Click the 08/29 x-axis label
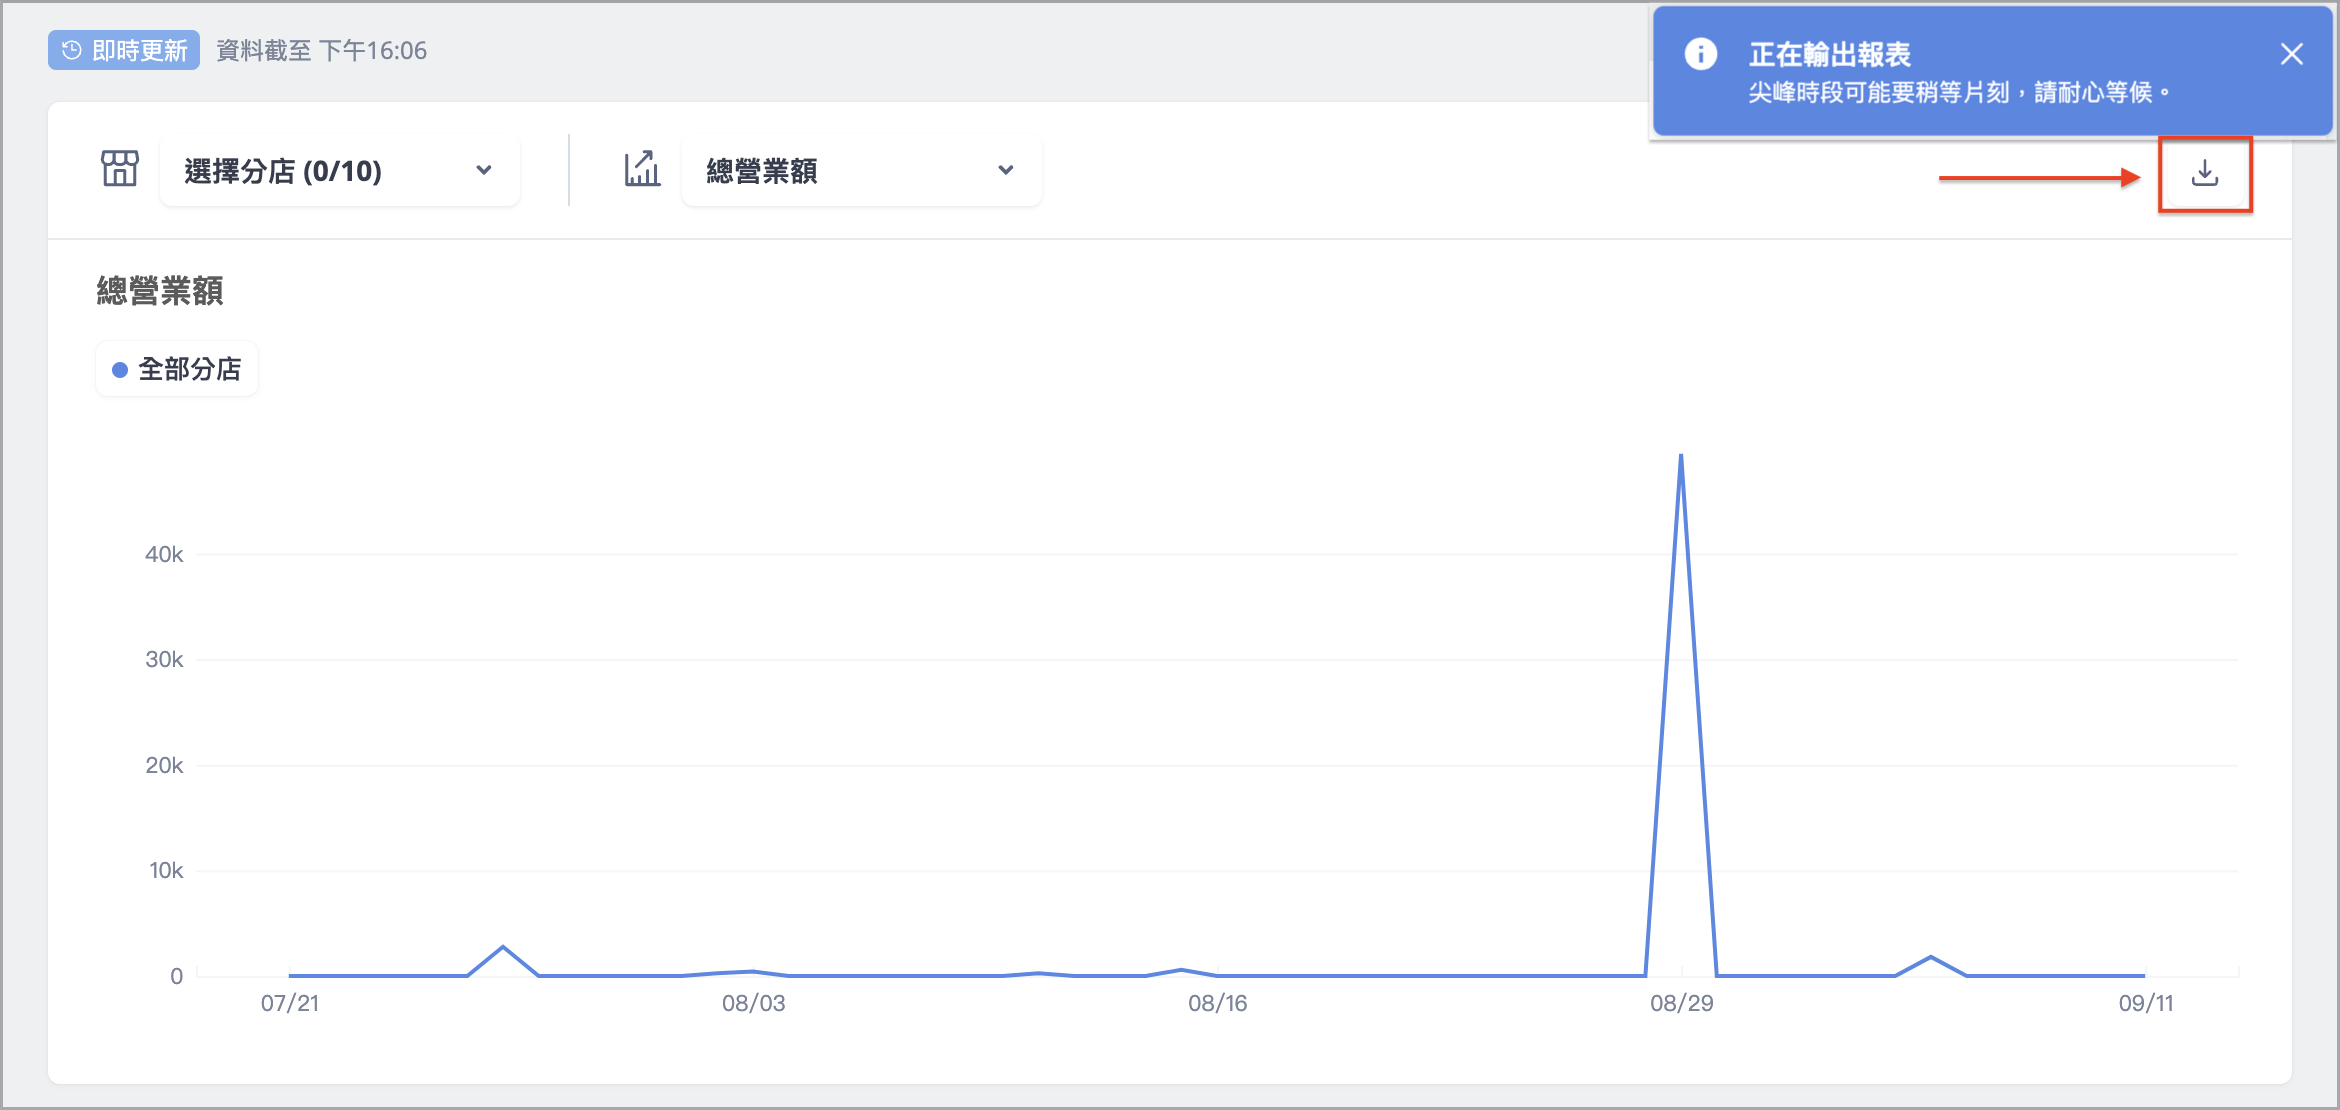 (1682, 1003)
